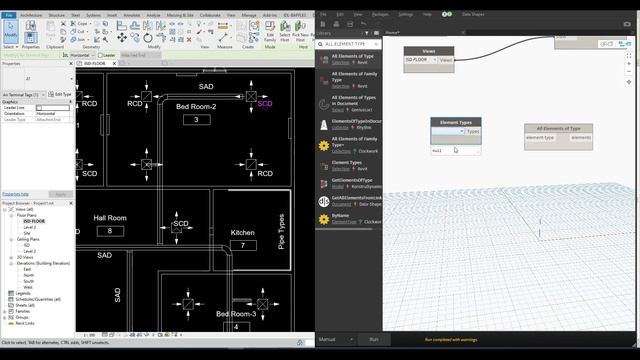This screenshot has width=640, height=360.
Task: Open the Revit File menu
Action: pos(9,15)
